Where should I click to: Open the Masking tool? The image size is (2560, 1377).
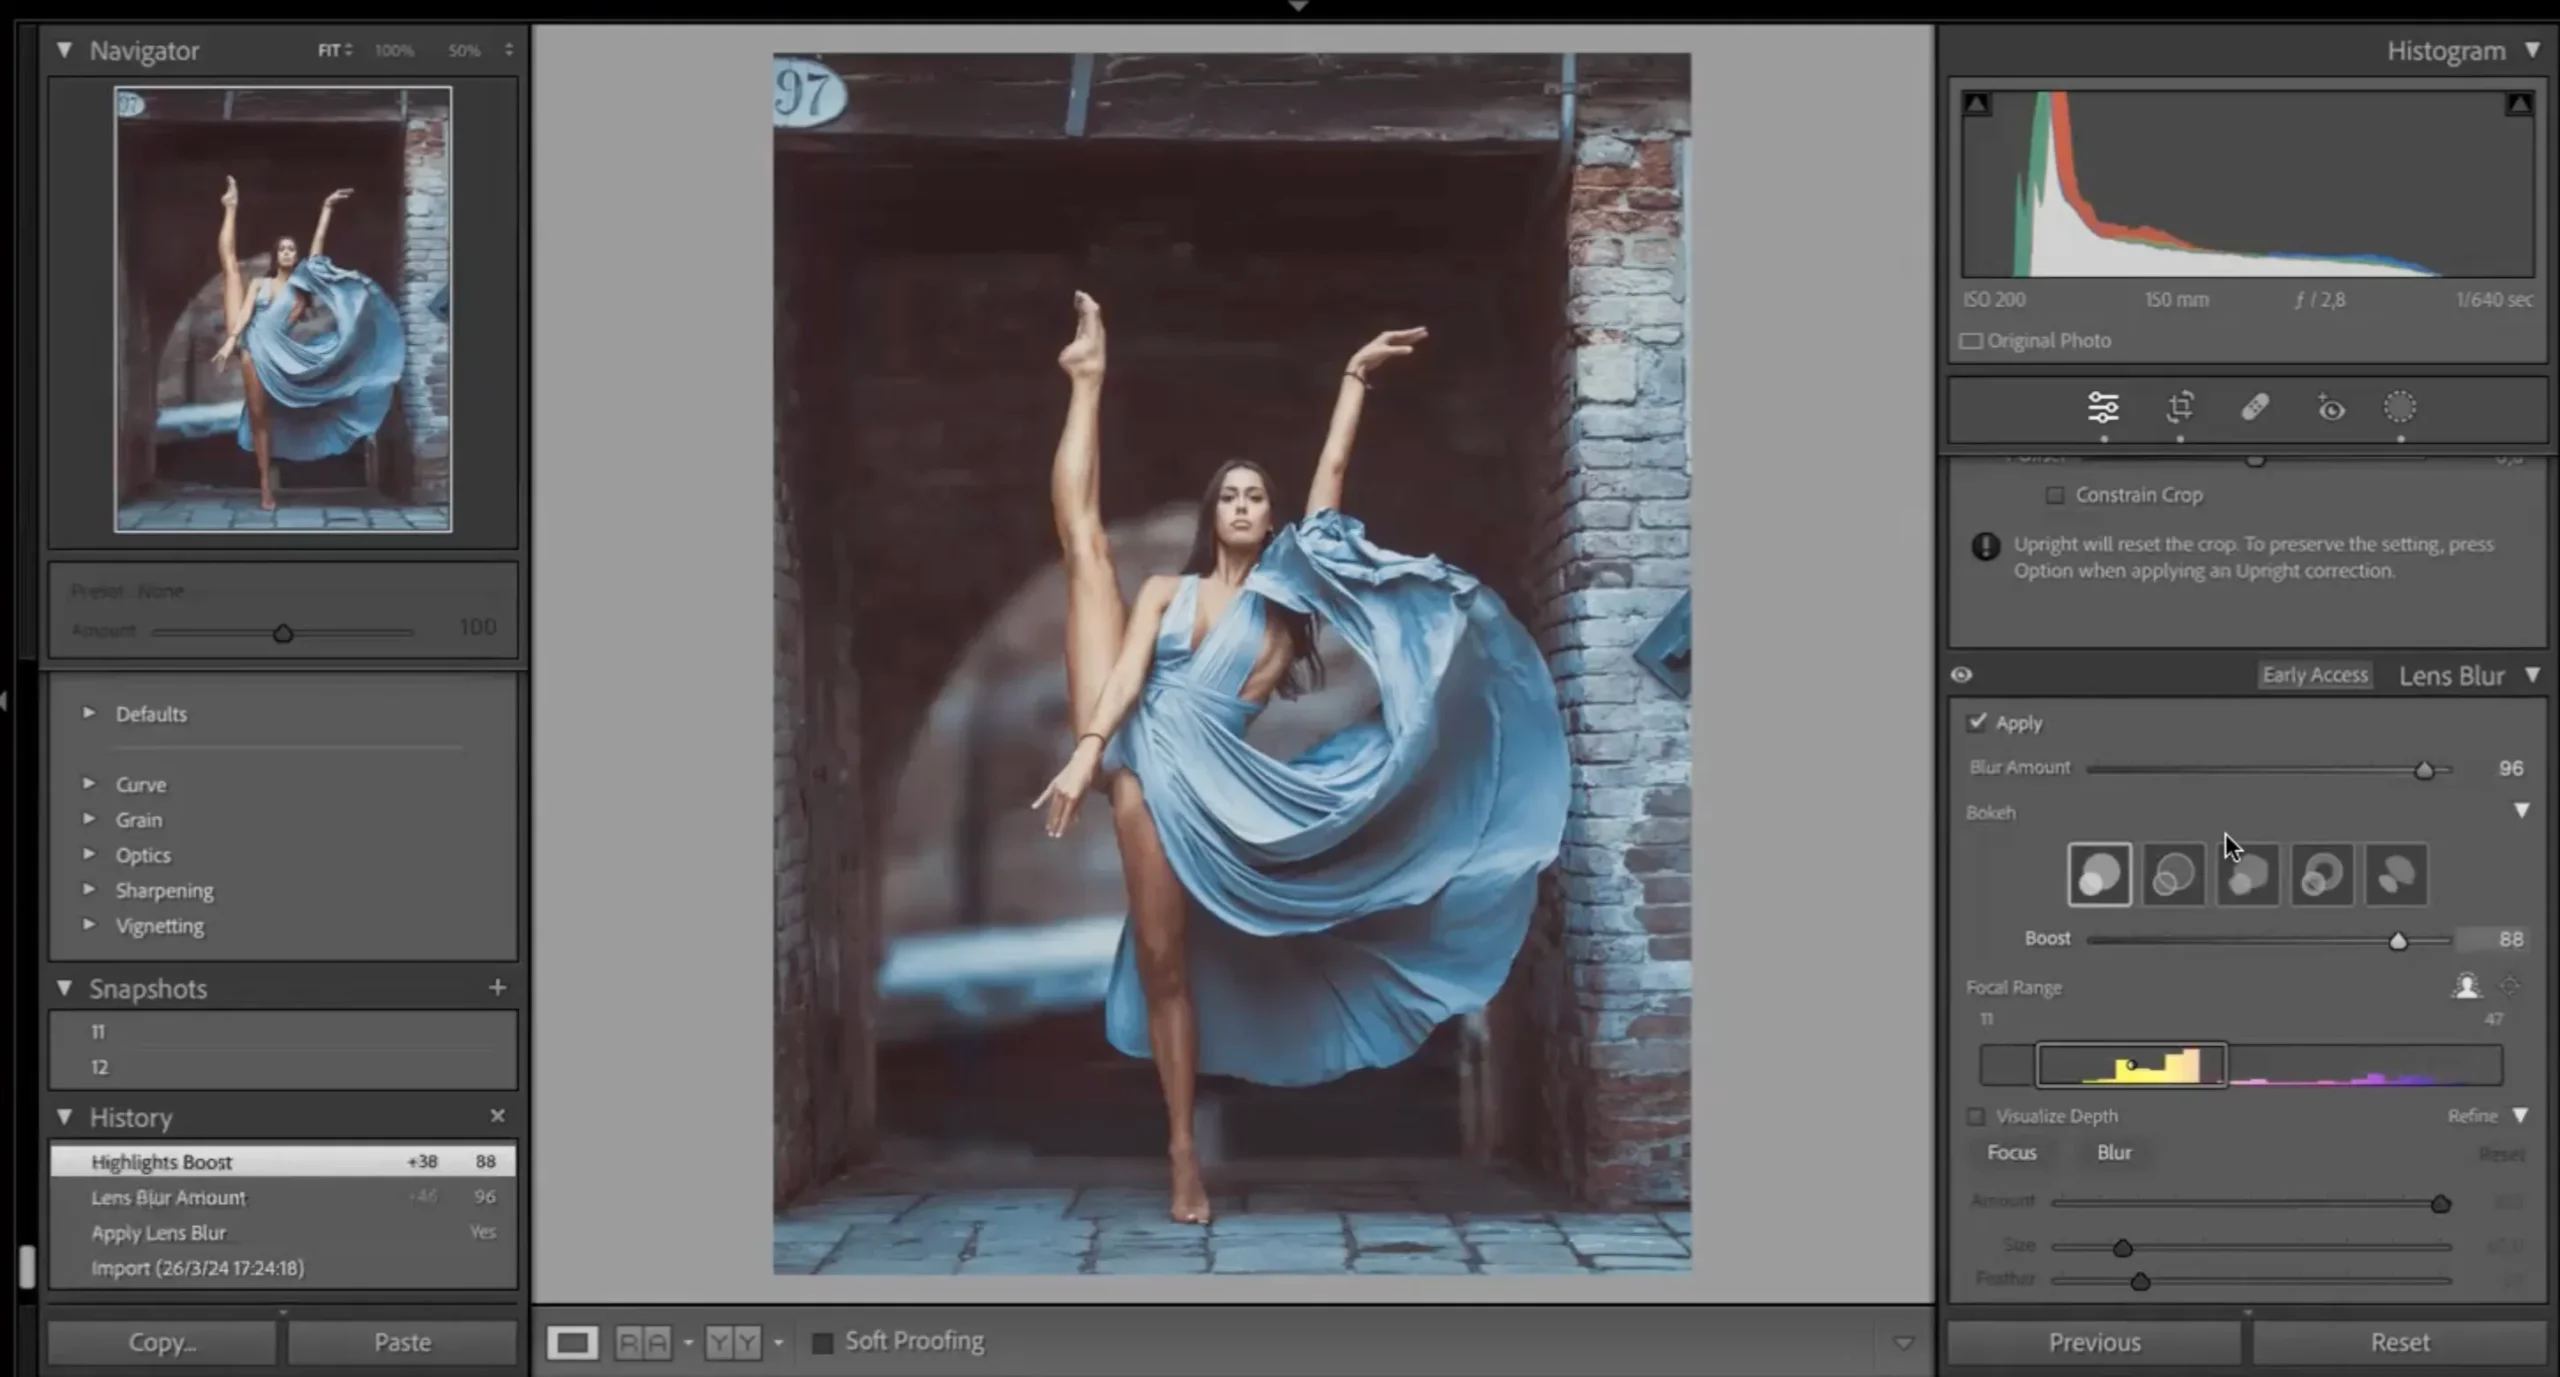pyautogui.click(x=2400, y=408)
